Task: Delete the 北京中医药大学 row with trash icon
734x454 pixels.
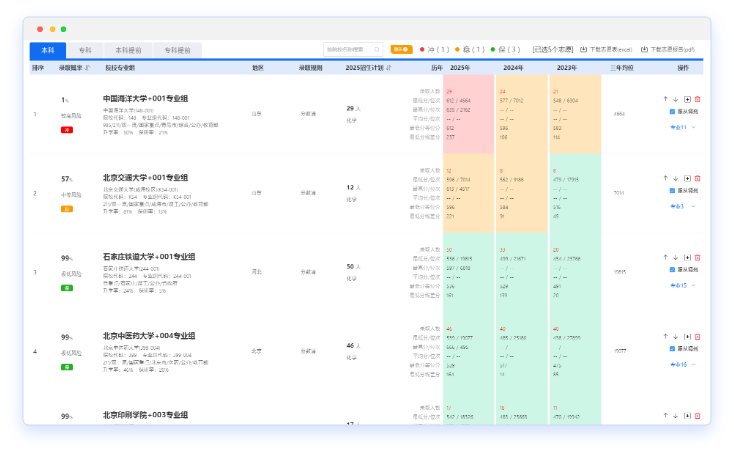Action: 697,335
